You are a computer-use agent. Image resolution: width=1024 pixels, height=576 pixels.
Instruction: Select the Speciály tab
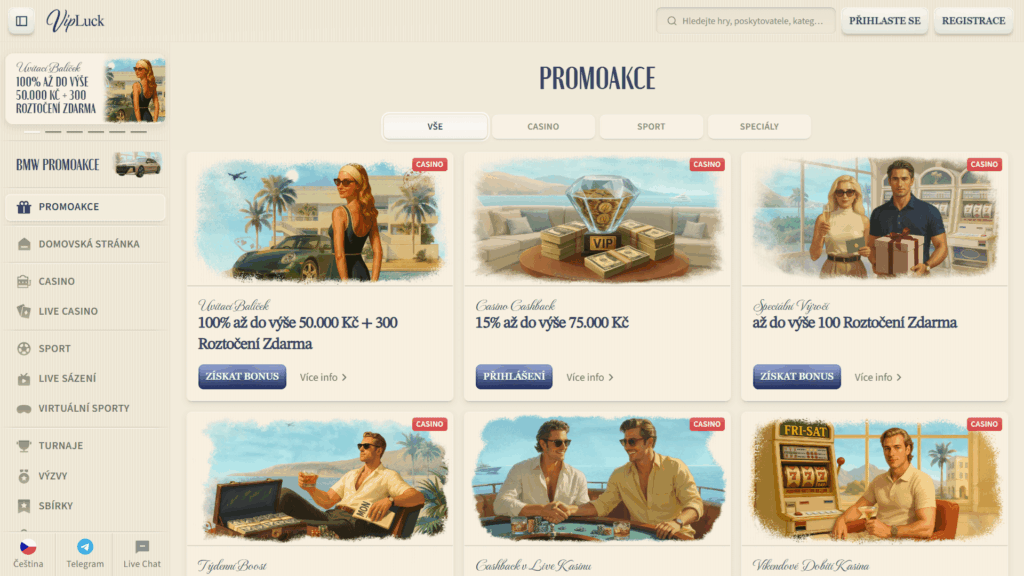coord(759,127)
